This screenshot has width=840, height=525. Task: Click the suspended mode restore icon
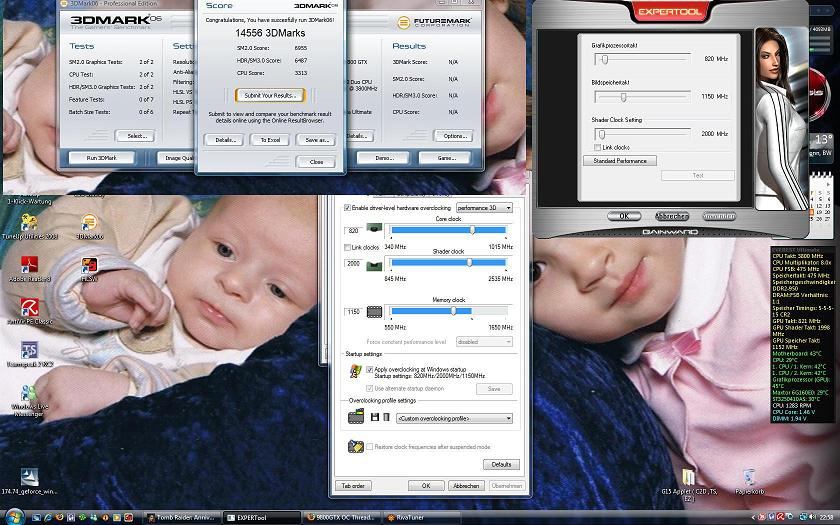(x=355, y=446)
